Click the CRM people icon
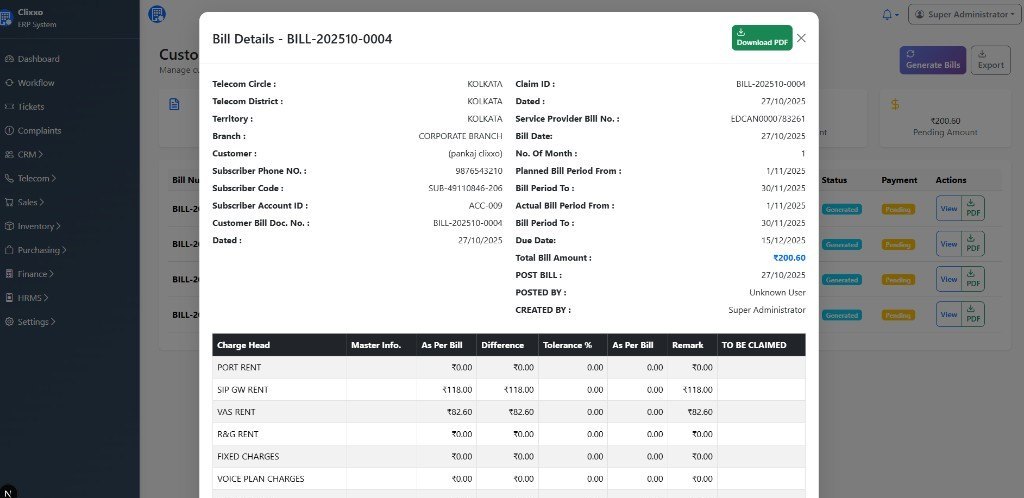The width and height of the screenshot is (1024, 498). click(x=9, y=155)
